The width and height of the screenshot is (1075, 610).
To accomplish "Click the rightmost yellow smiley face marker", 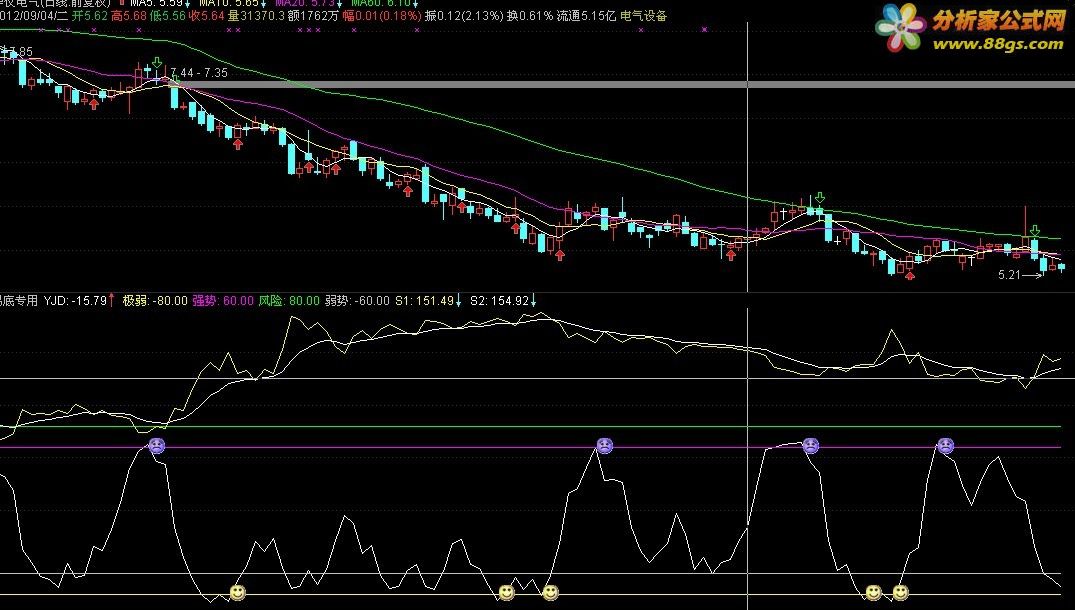I will click(900, 592).
